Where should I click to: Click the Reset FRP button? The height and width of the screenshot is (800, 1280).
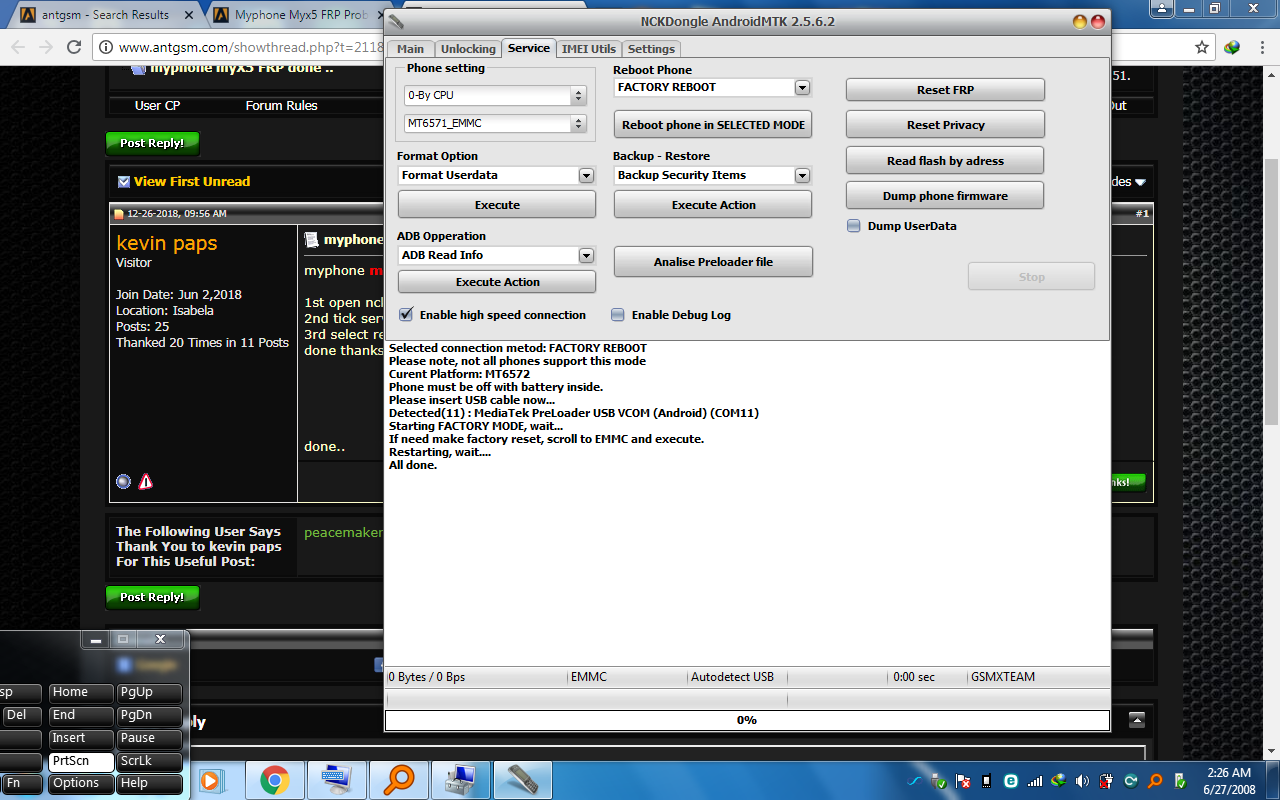click(945, 90)
